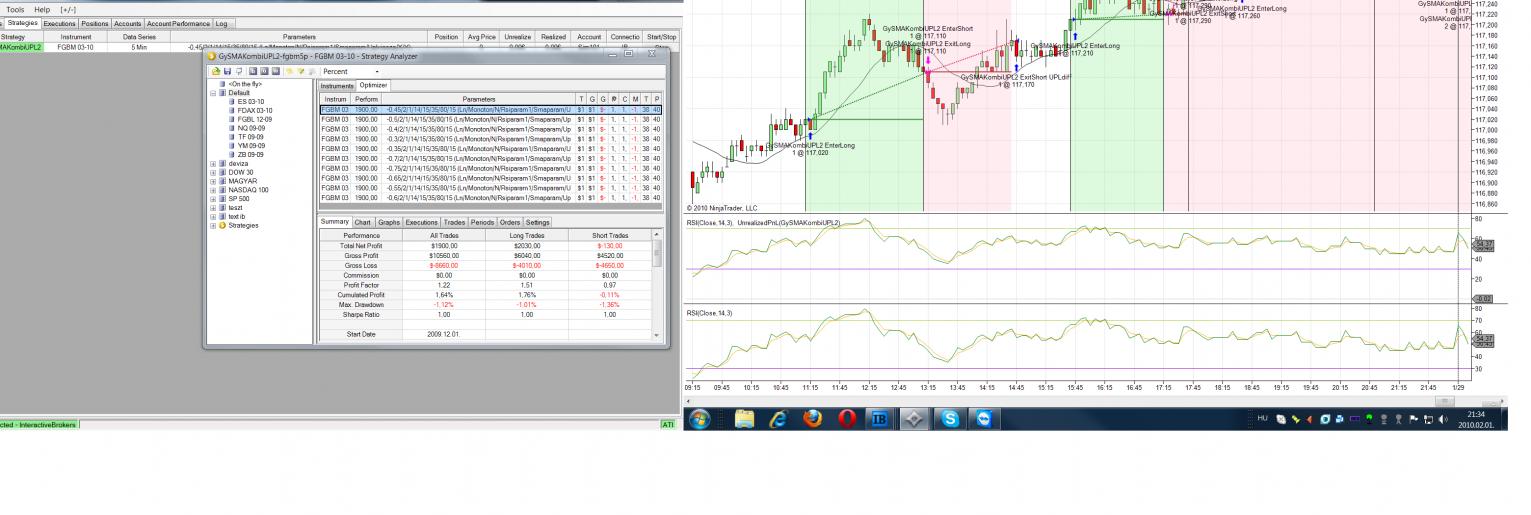The width and height of the screenshot is (1531, 515).
Task: Open the Chart results tab
Action: 362,222
